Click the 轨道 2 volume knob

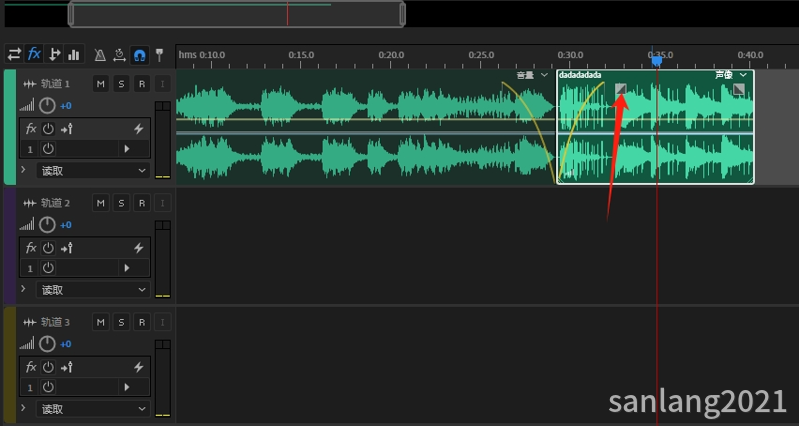point(47,225)
